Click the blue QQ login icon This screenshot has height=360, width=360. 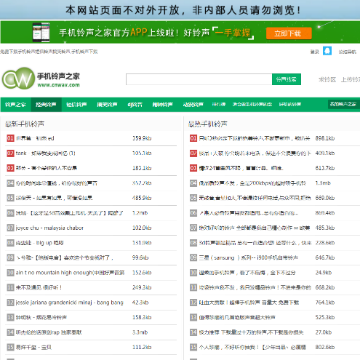(x=327, y=51)
